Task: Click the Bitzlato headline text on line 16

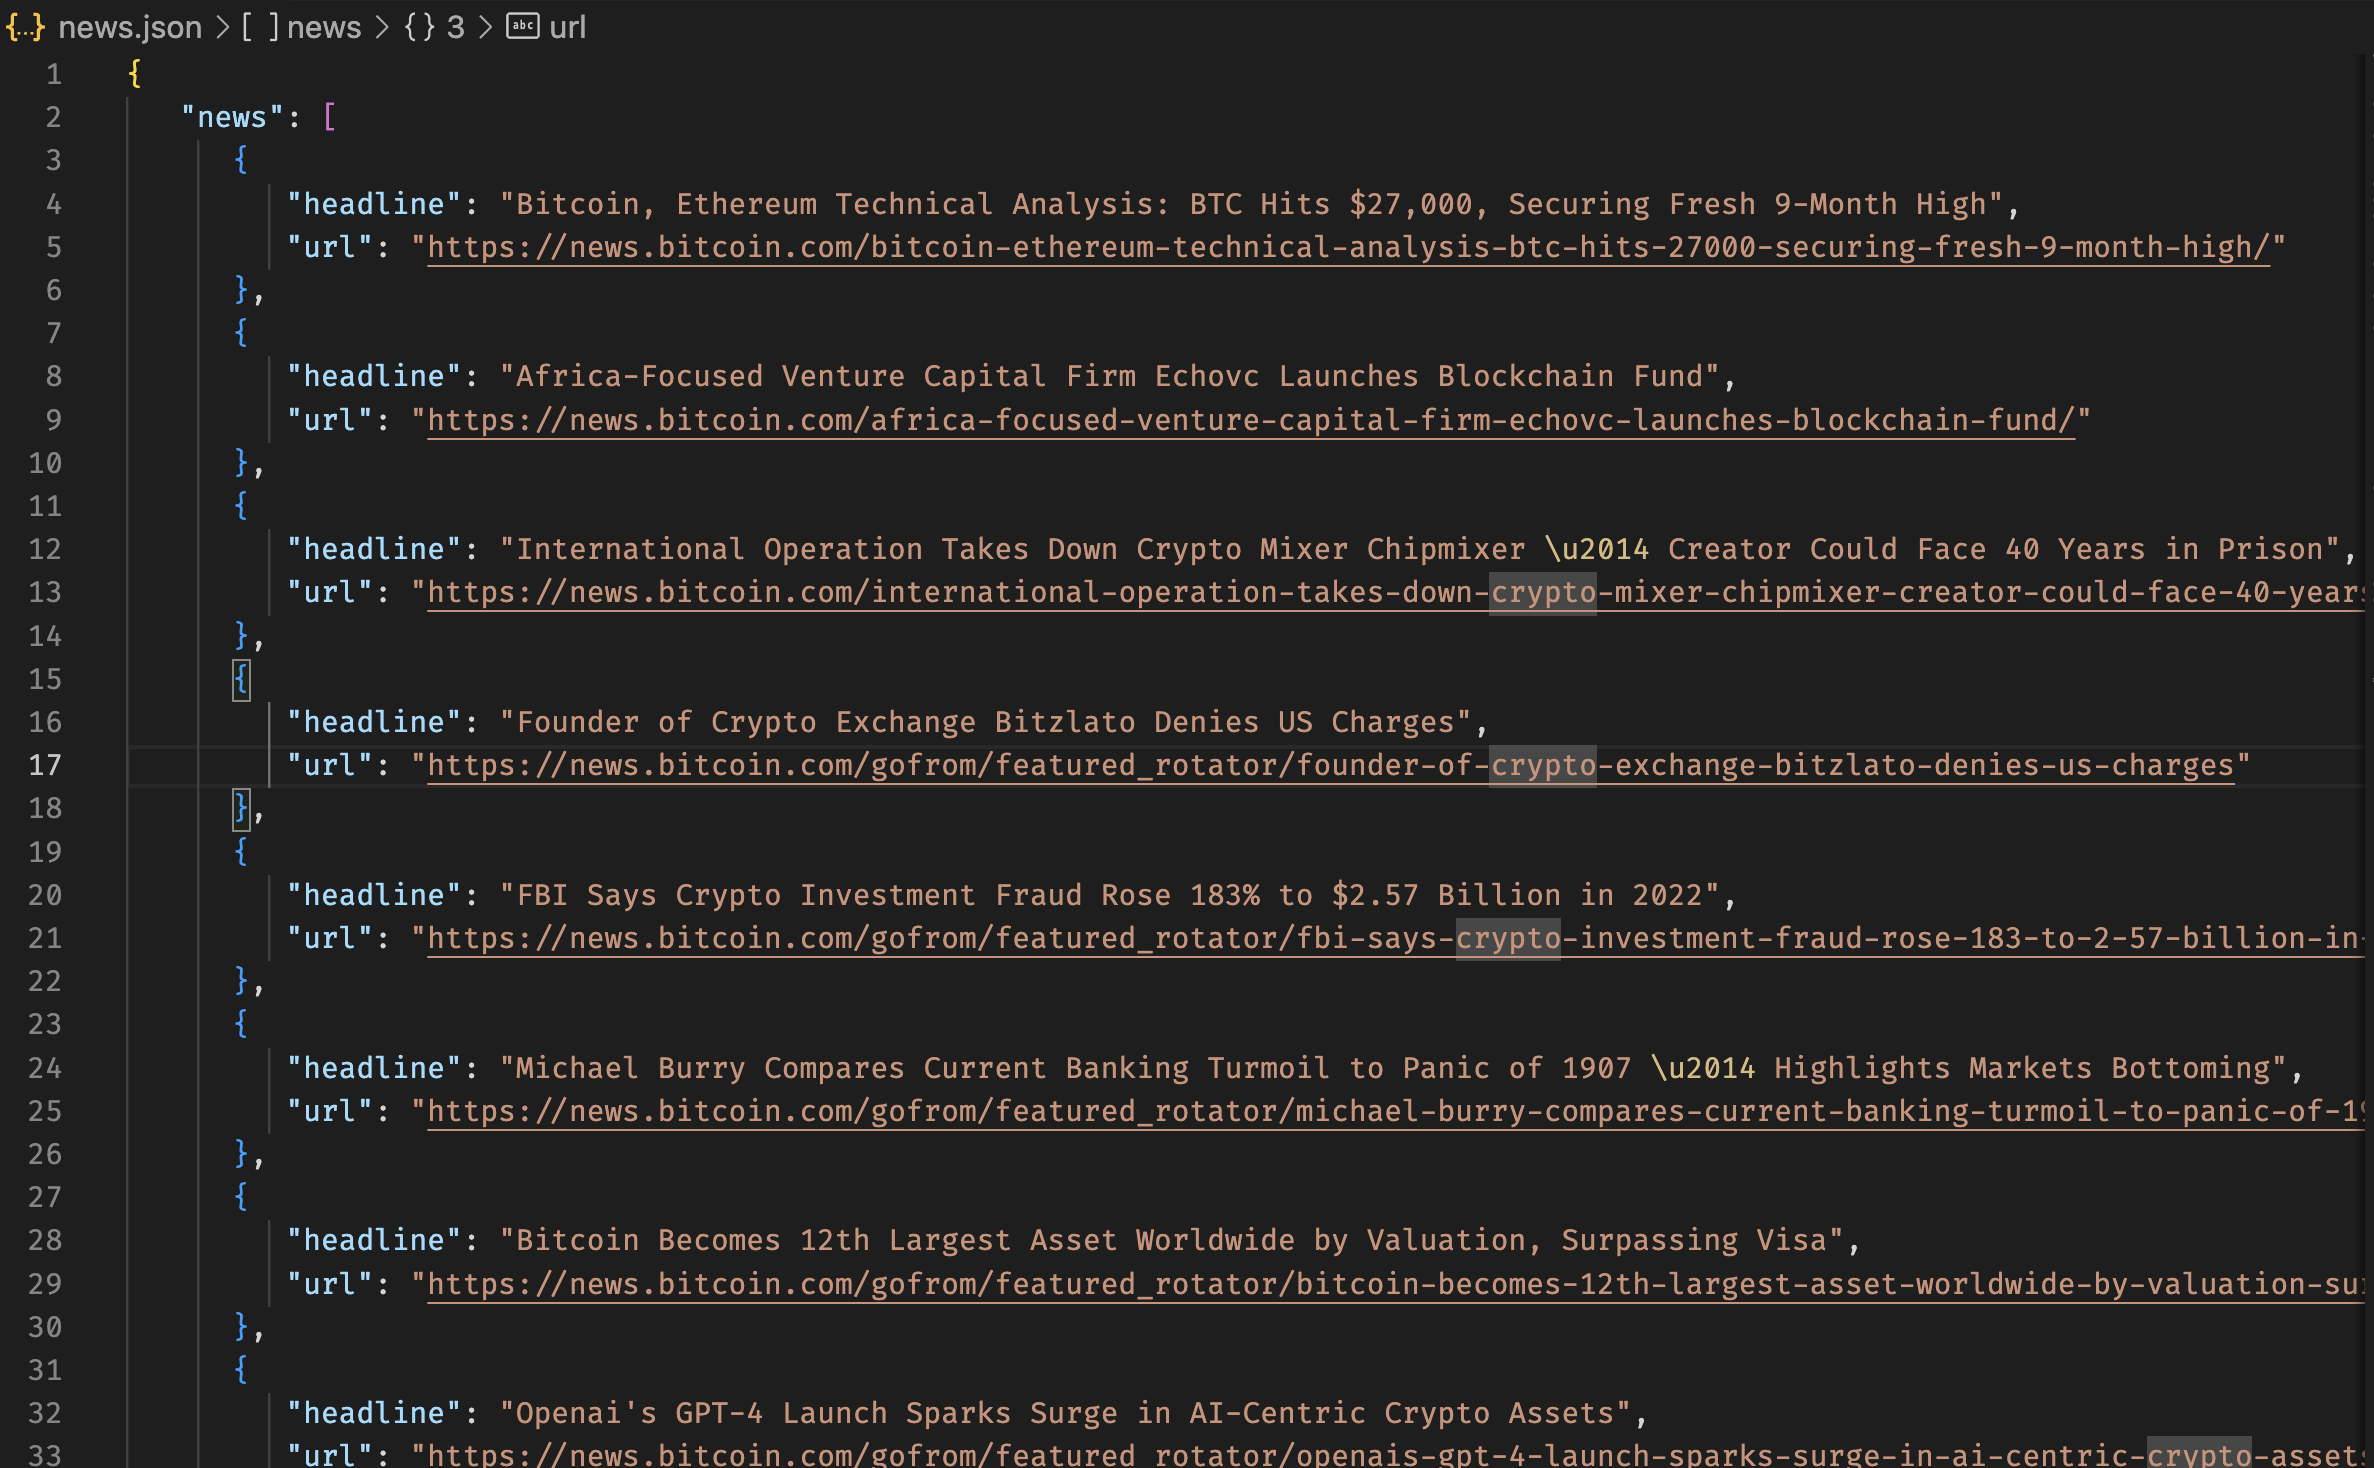Action: (985, 722)
